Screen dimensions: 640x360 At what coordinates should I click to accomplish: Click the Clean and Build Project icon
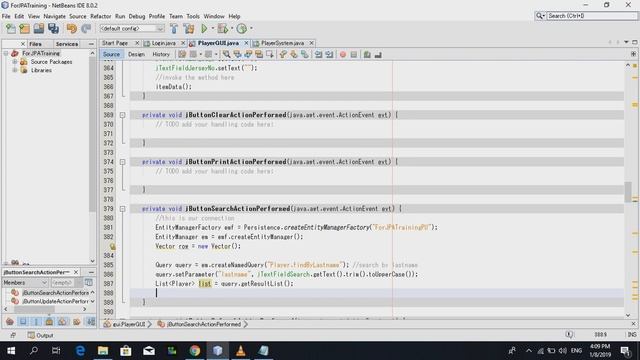[x=189, y=29]
